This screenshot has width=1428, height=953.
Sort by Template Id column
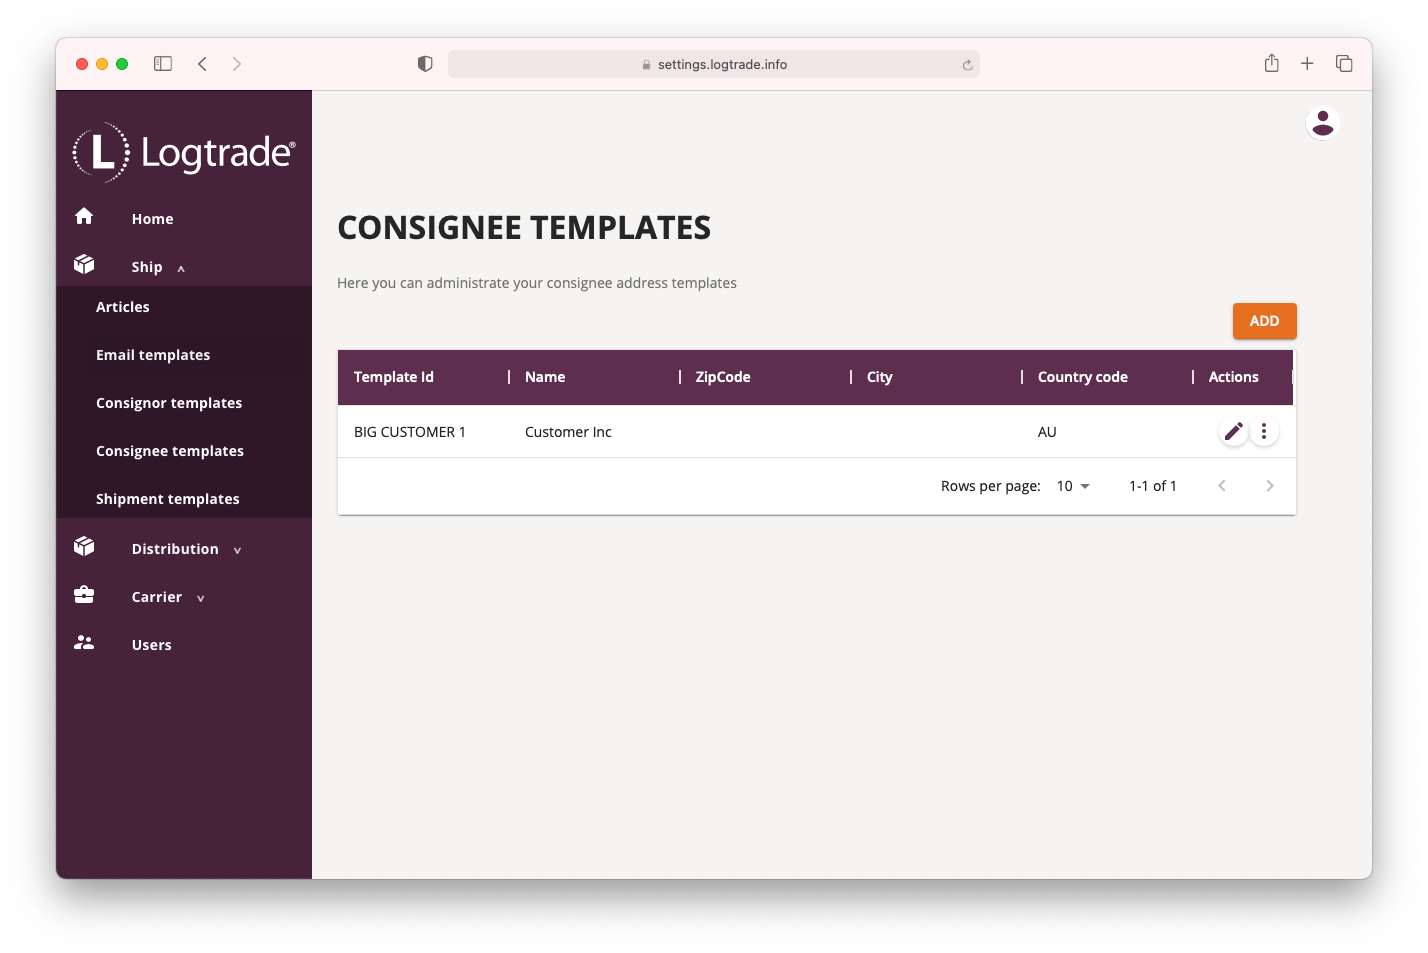pyautogui.click(x=394, y=377)
